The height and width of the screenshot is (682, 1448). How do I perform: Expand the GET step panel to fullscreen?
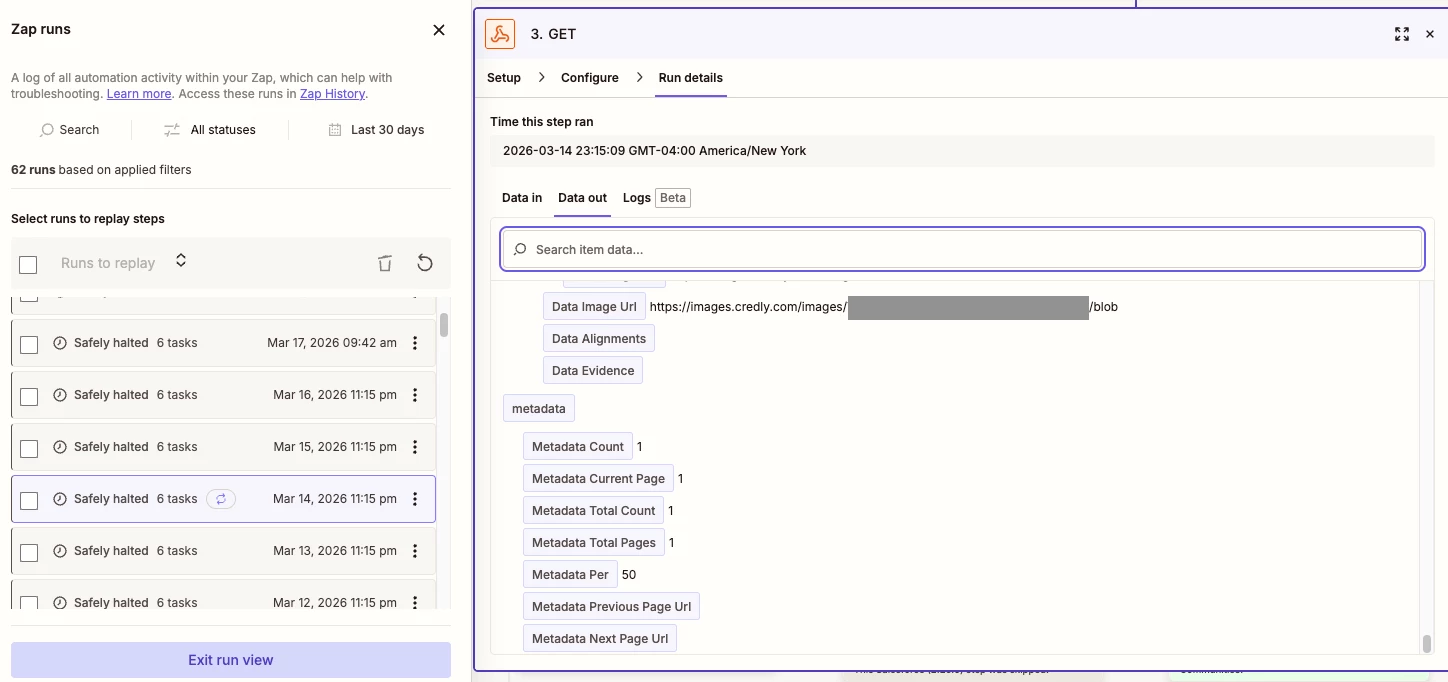1401,34
